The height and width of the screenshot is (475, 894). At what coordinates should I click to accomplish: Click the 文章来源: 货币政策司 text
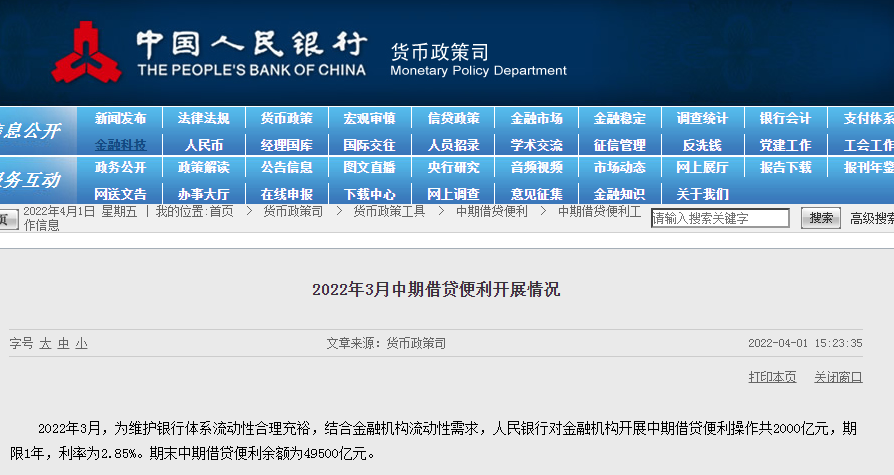click(386, 343)
